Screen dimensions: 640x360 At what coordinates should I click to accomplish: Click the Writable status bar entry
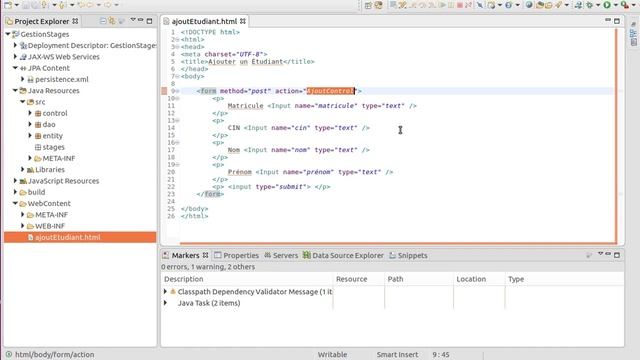332,355
